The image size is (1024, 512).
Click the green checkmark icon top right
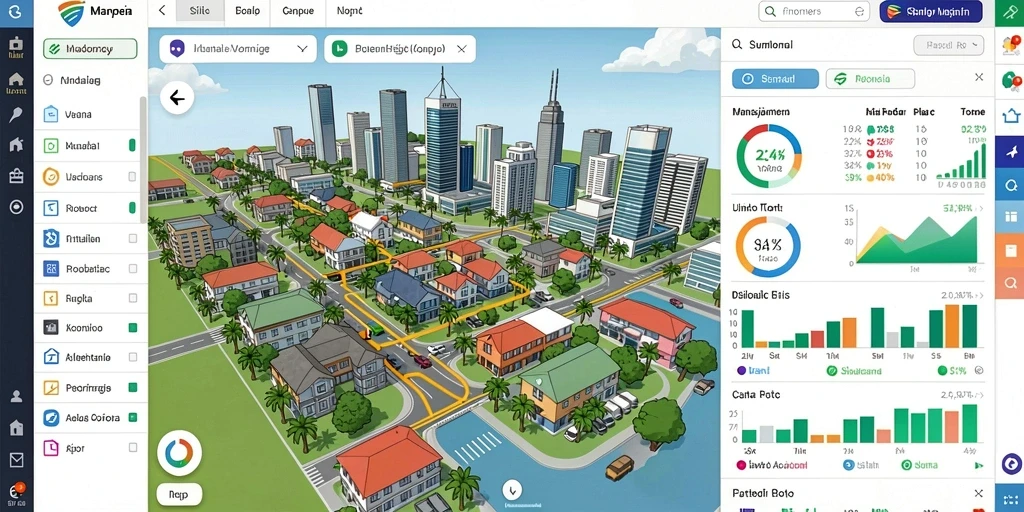click(1008, 13)
